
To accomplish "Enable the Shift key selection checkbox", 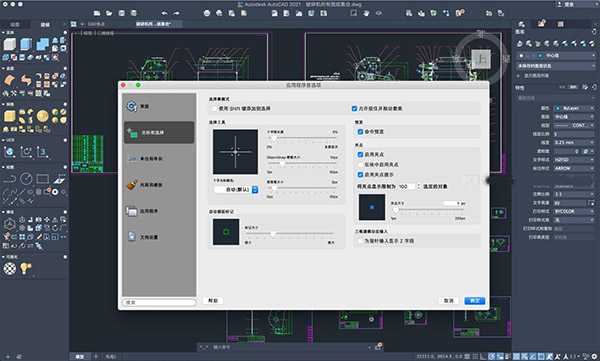I will click(x=214, y=109).
